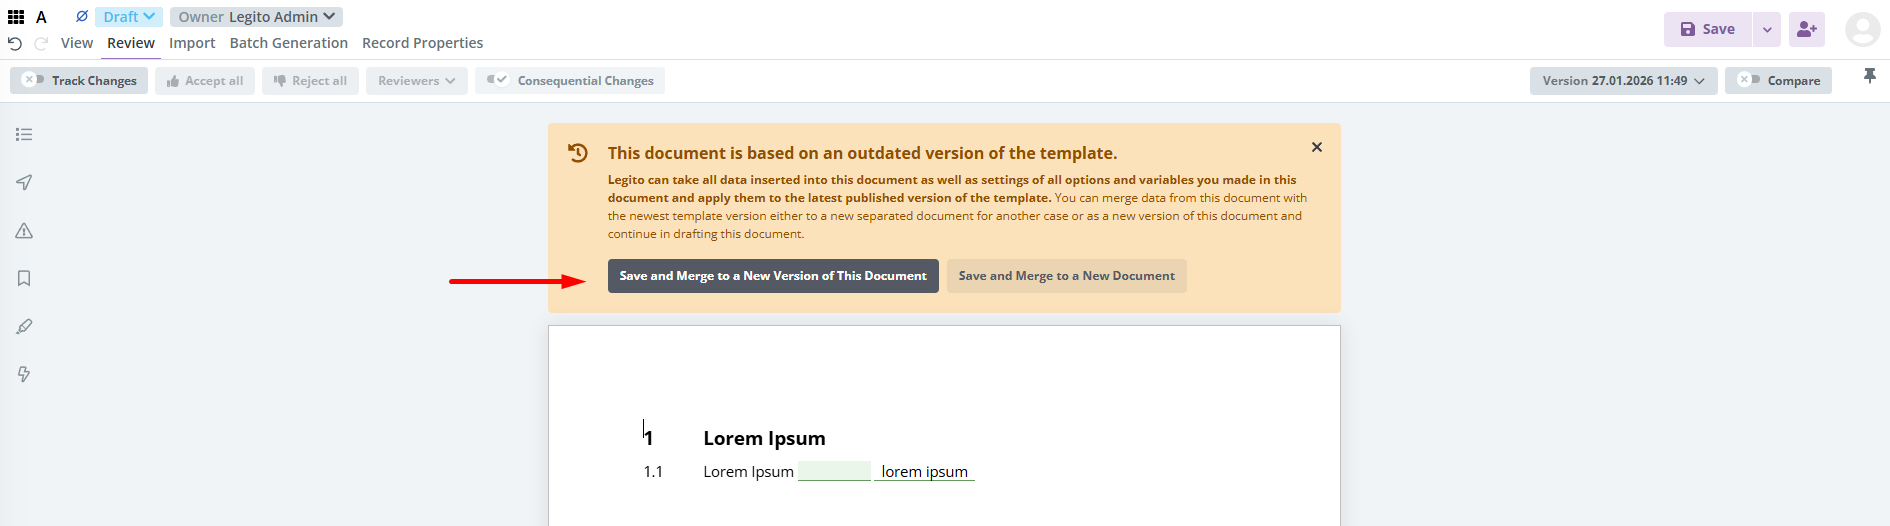Open the warnings triangle sidebar icon
Viewport: 1890px width, 526px height.
pyautogui.click(x=24, y=231)
